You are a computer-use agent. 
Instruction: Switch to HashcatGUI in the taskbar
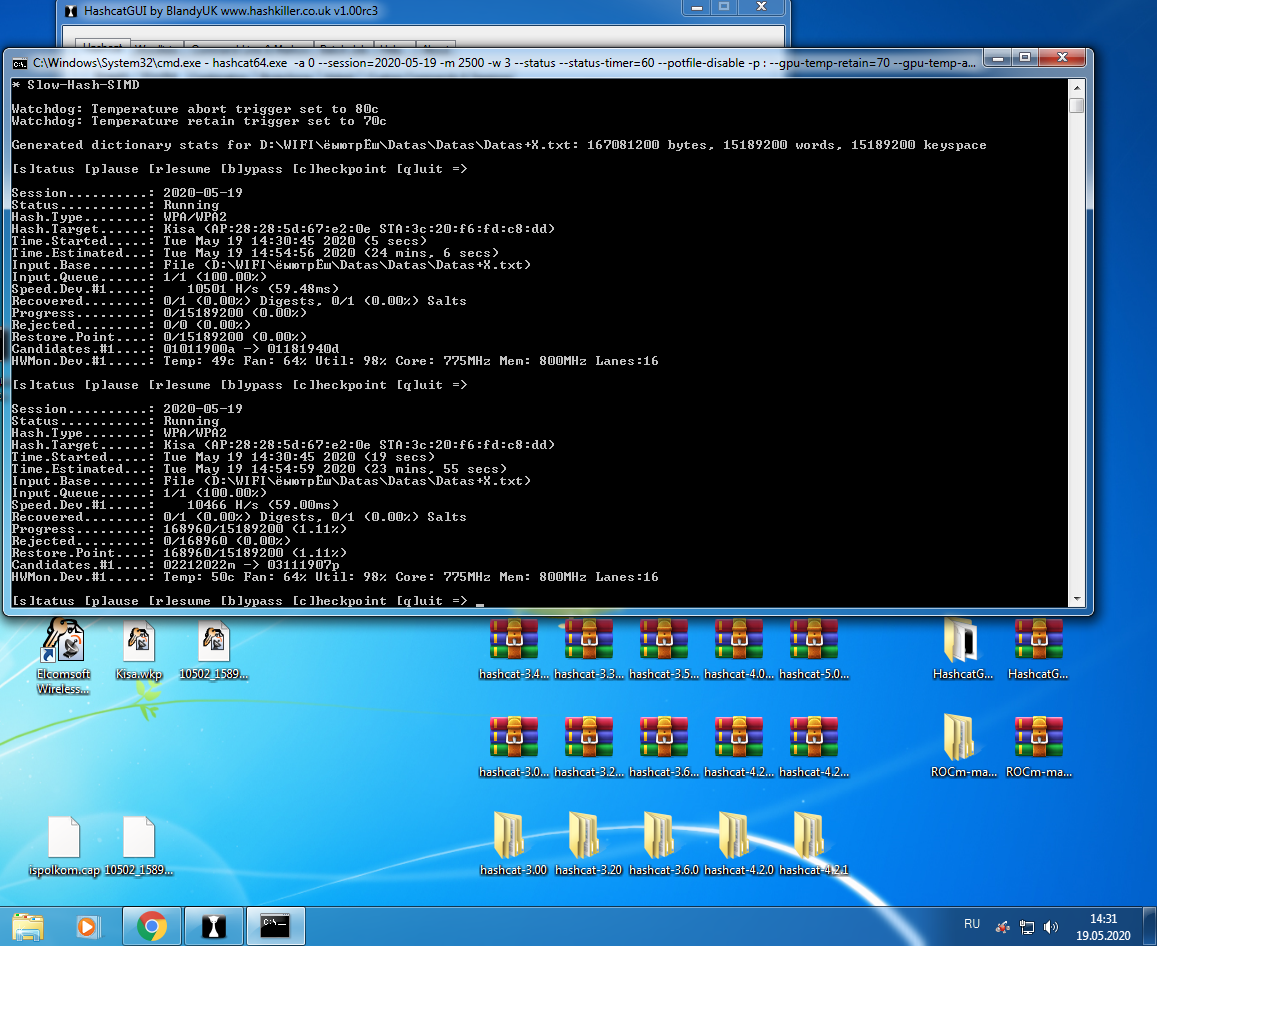214,927
